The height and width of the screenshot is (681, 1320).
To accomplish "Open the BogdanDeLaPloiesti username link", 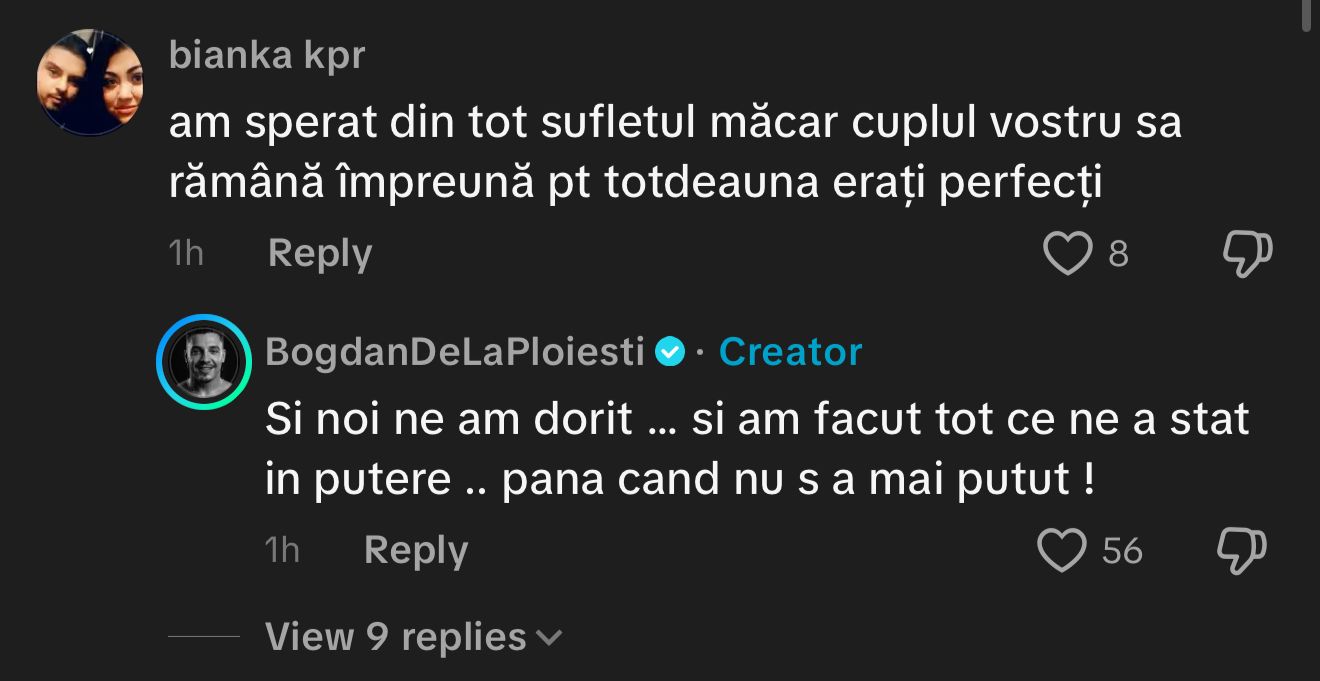I will [x=455, y=352].
